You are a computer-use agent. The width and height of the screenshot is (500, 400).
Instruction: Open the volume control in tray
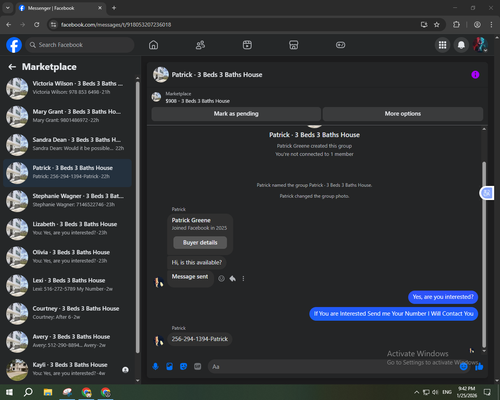(x=435, y=392)
